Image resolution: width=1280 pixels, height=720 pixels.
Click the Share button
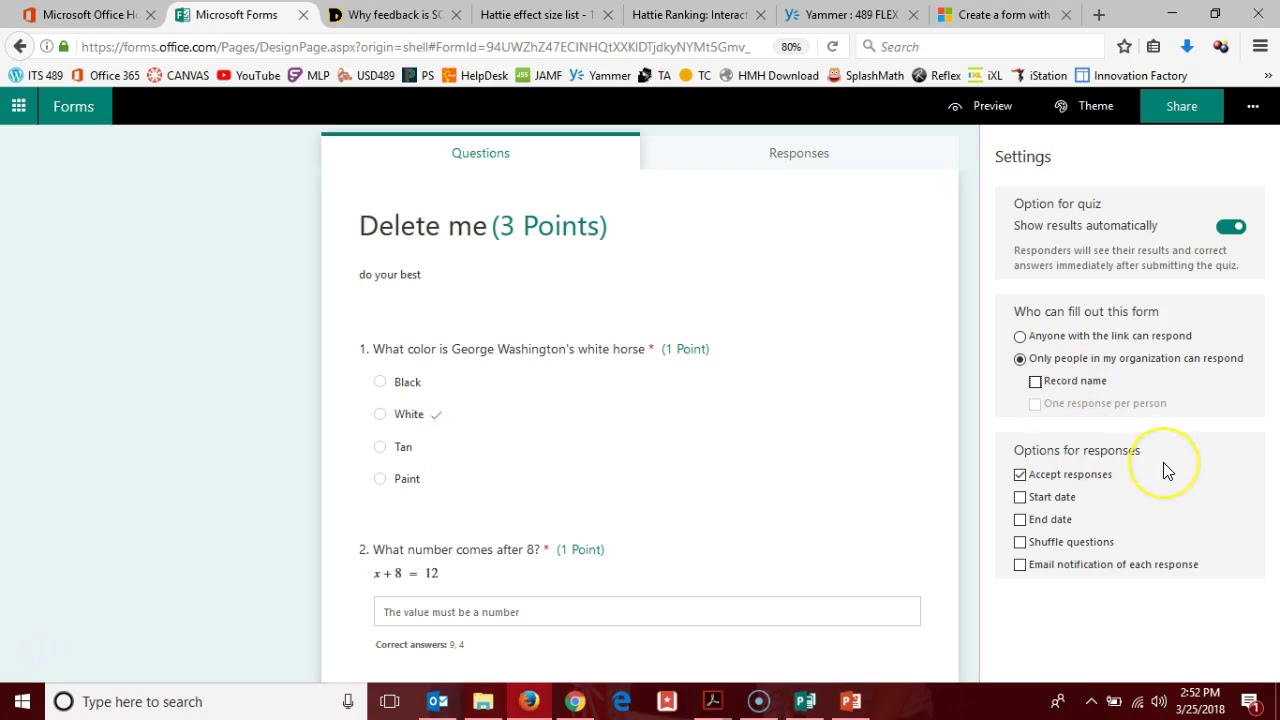coord(1182,106)
